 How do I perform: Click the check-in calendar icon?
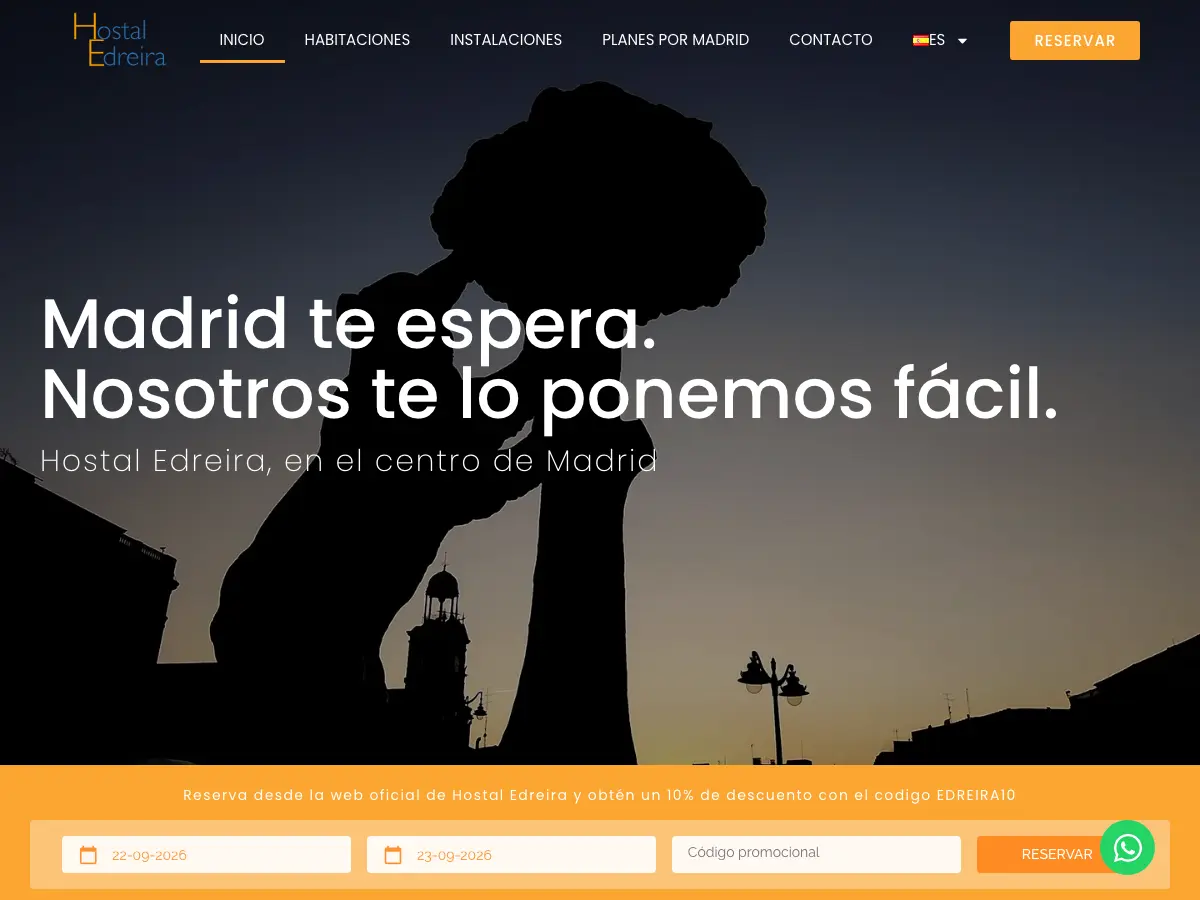pyautogui.click(x=88, y=855)
